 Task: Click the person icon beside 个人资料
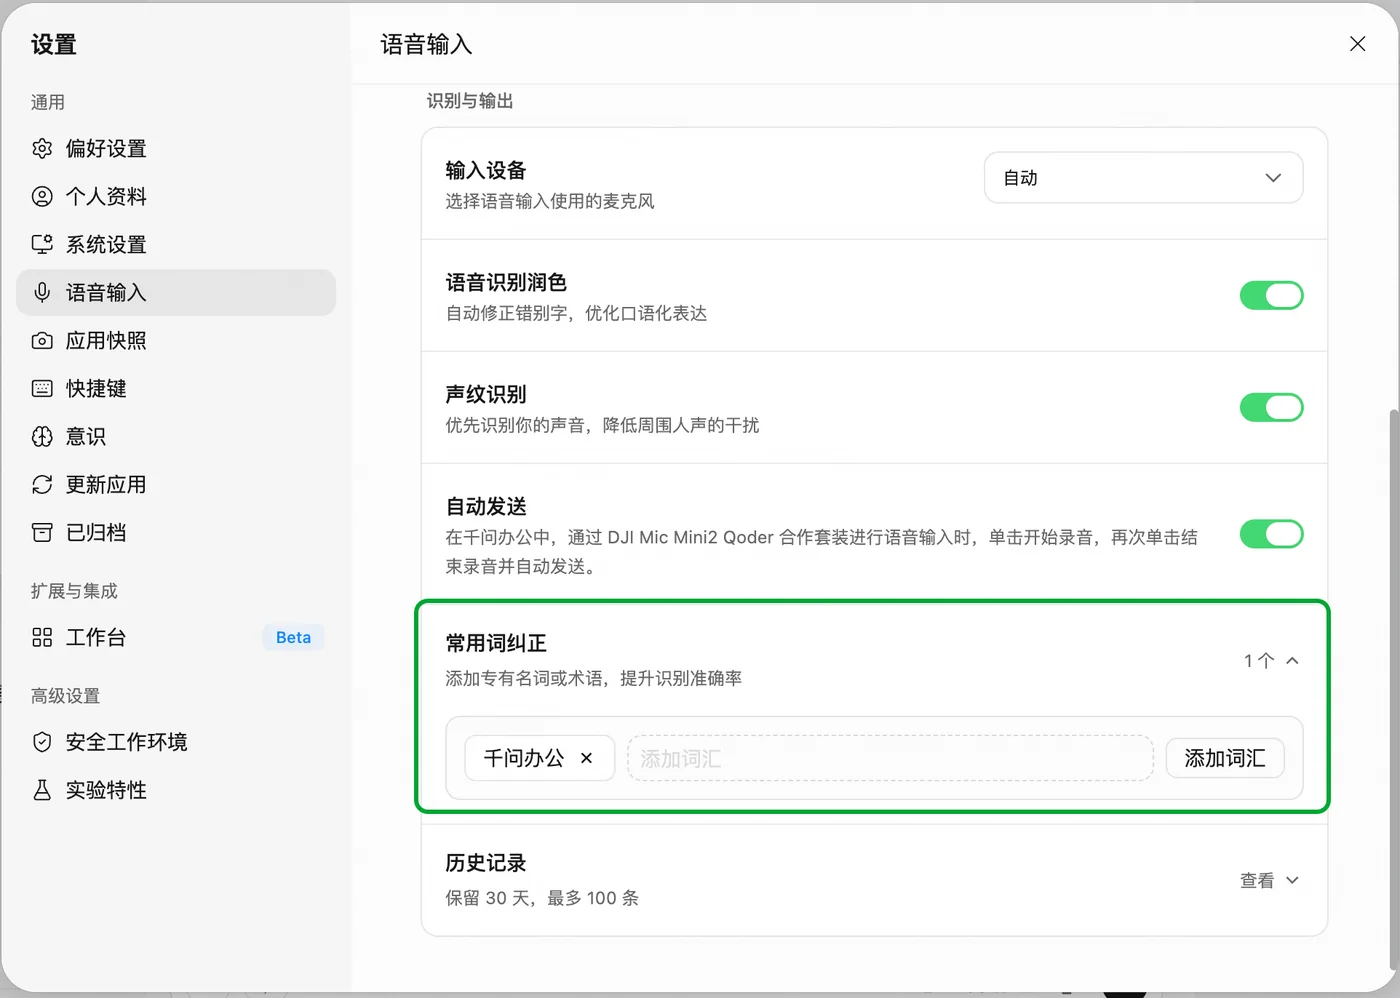point(42,197)
